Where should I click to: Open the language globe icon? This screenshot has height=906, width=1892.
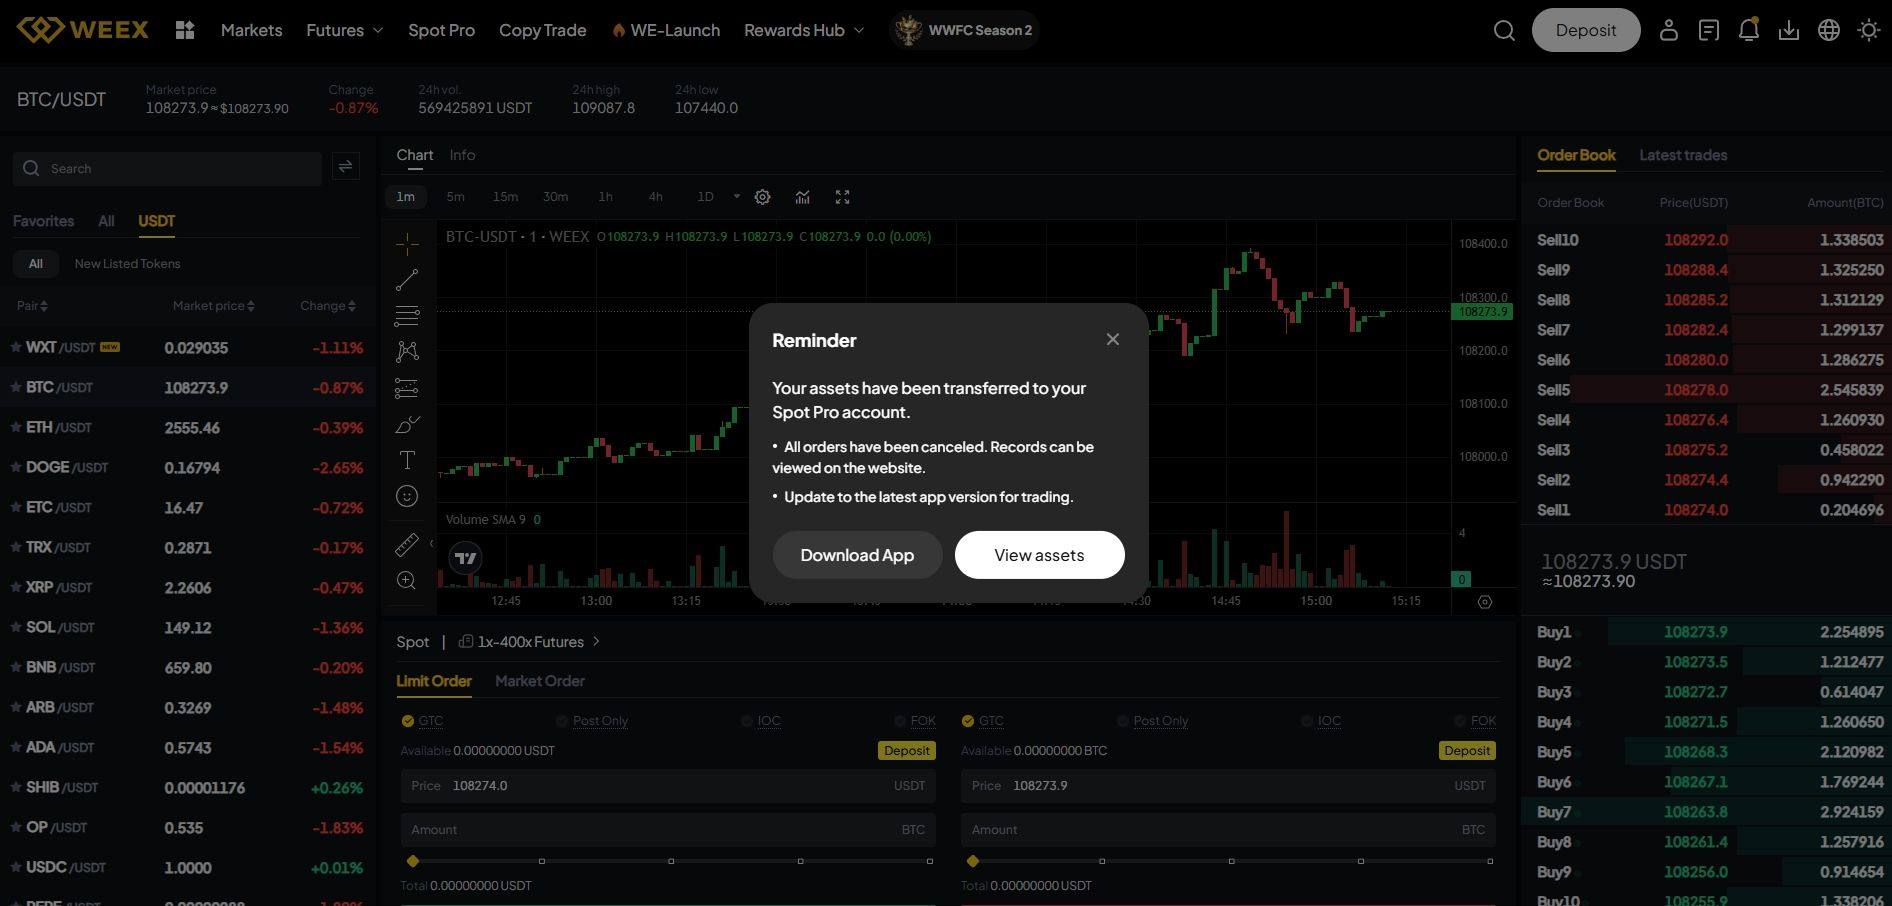(x=1828, y=30)
